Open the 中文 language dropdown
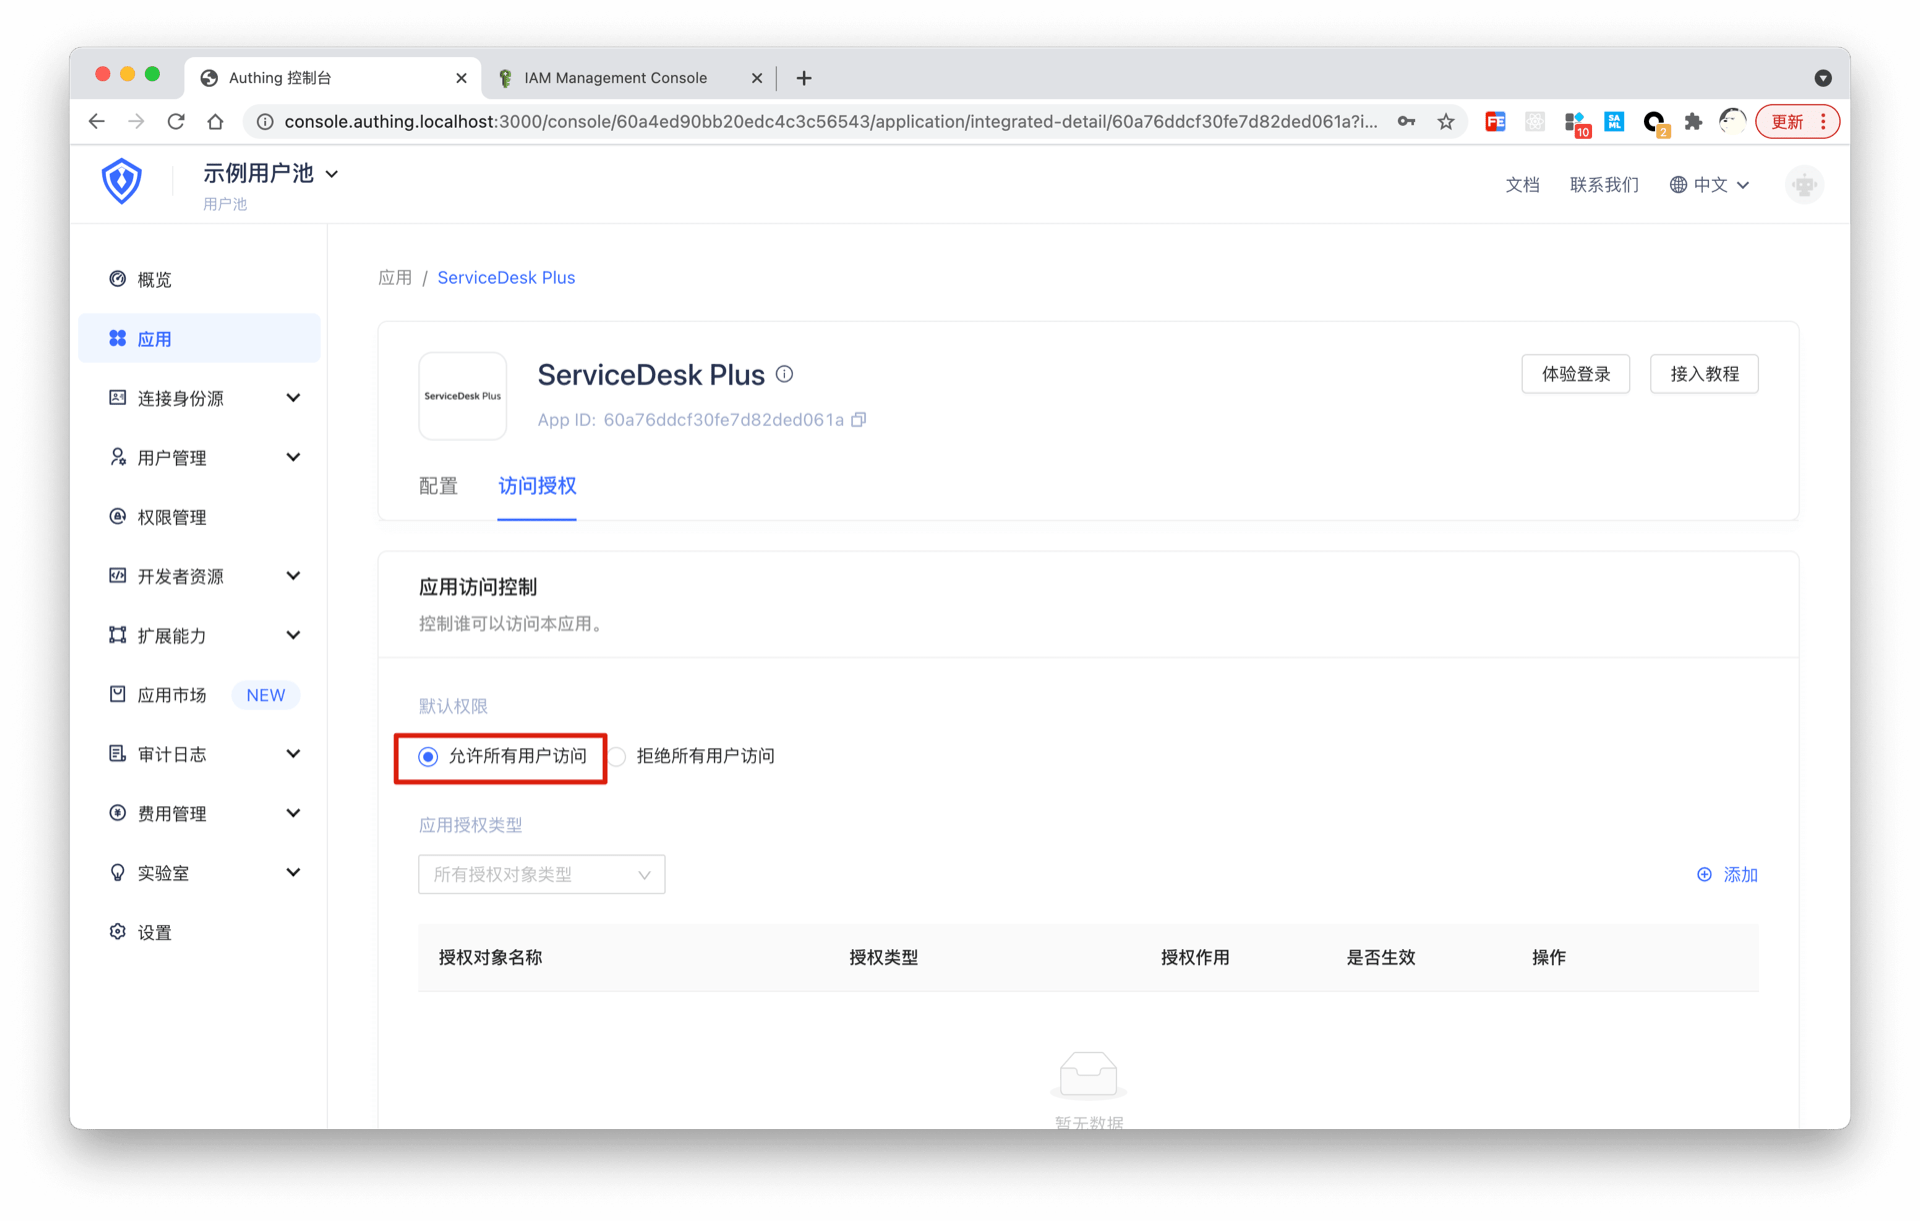This screenshot has width=1920, height=1221. (1709, 185)
